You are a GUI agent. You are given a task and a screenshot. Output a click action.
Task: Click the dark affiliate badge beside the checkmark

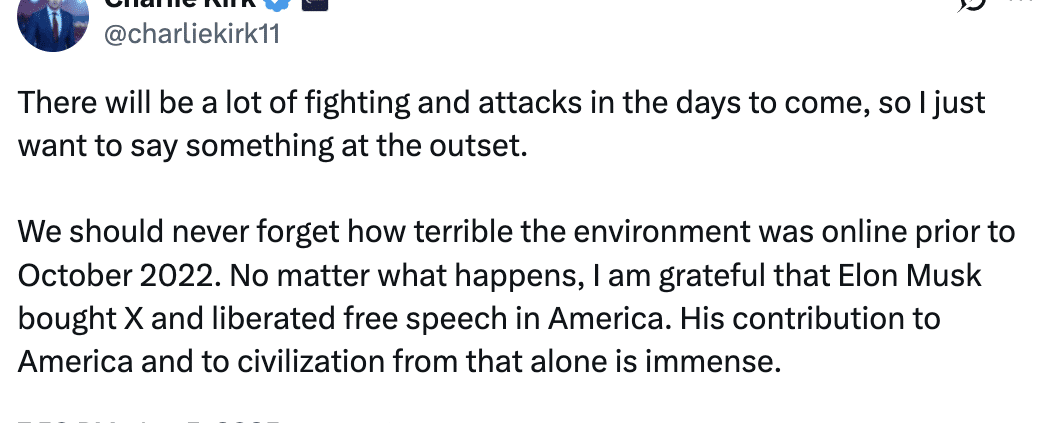click(314, 3)
